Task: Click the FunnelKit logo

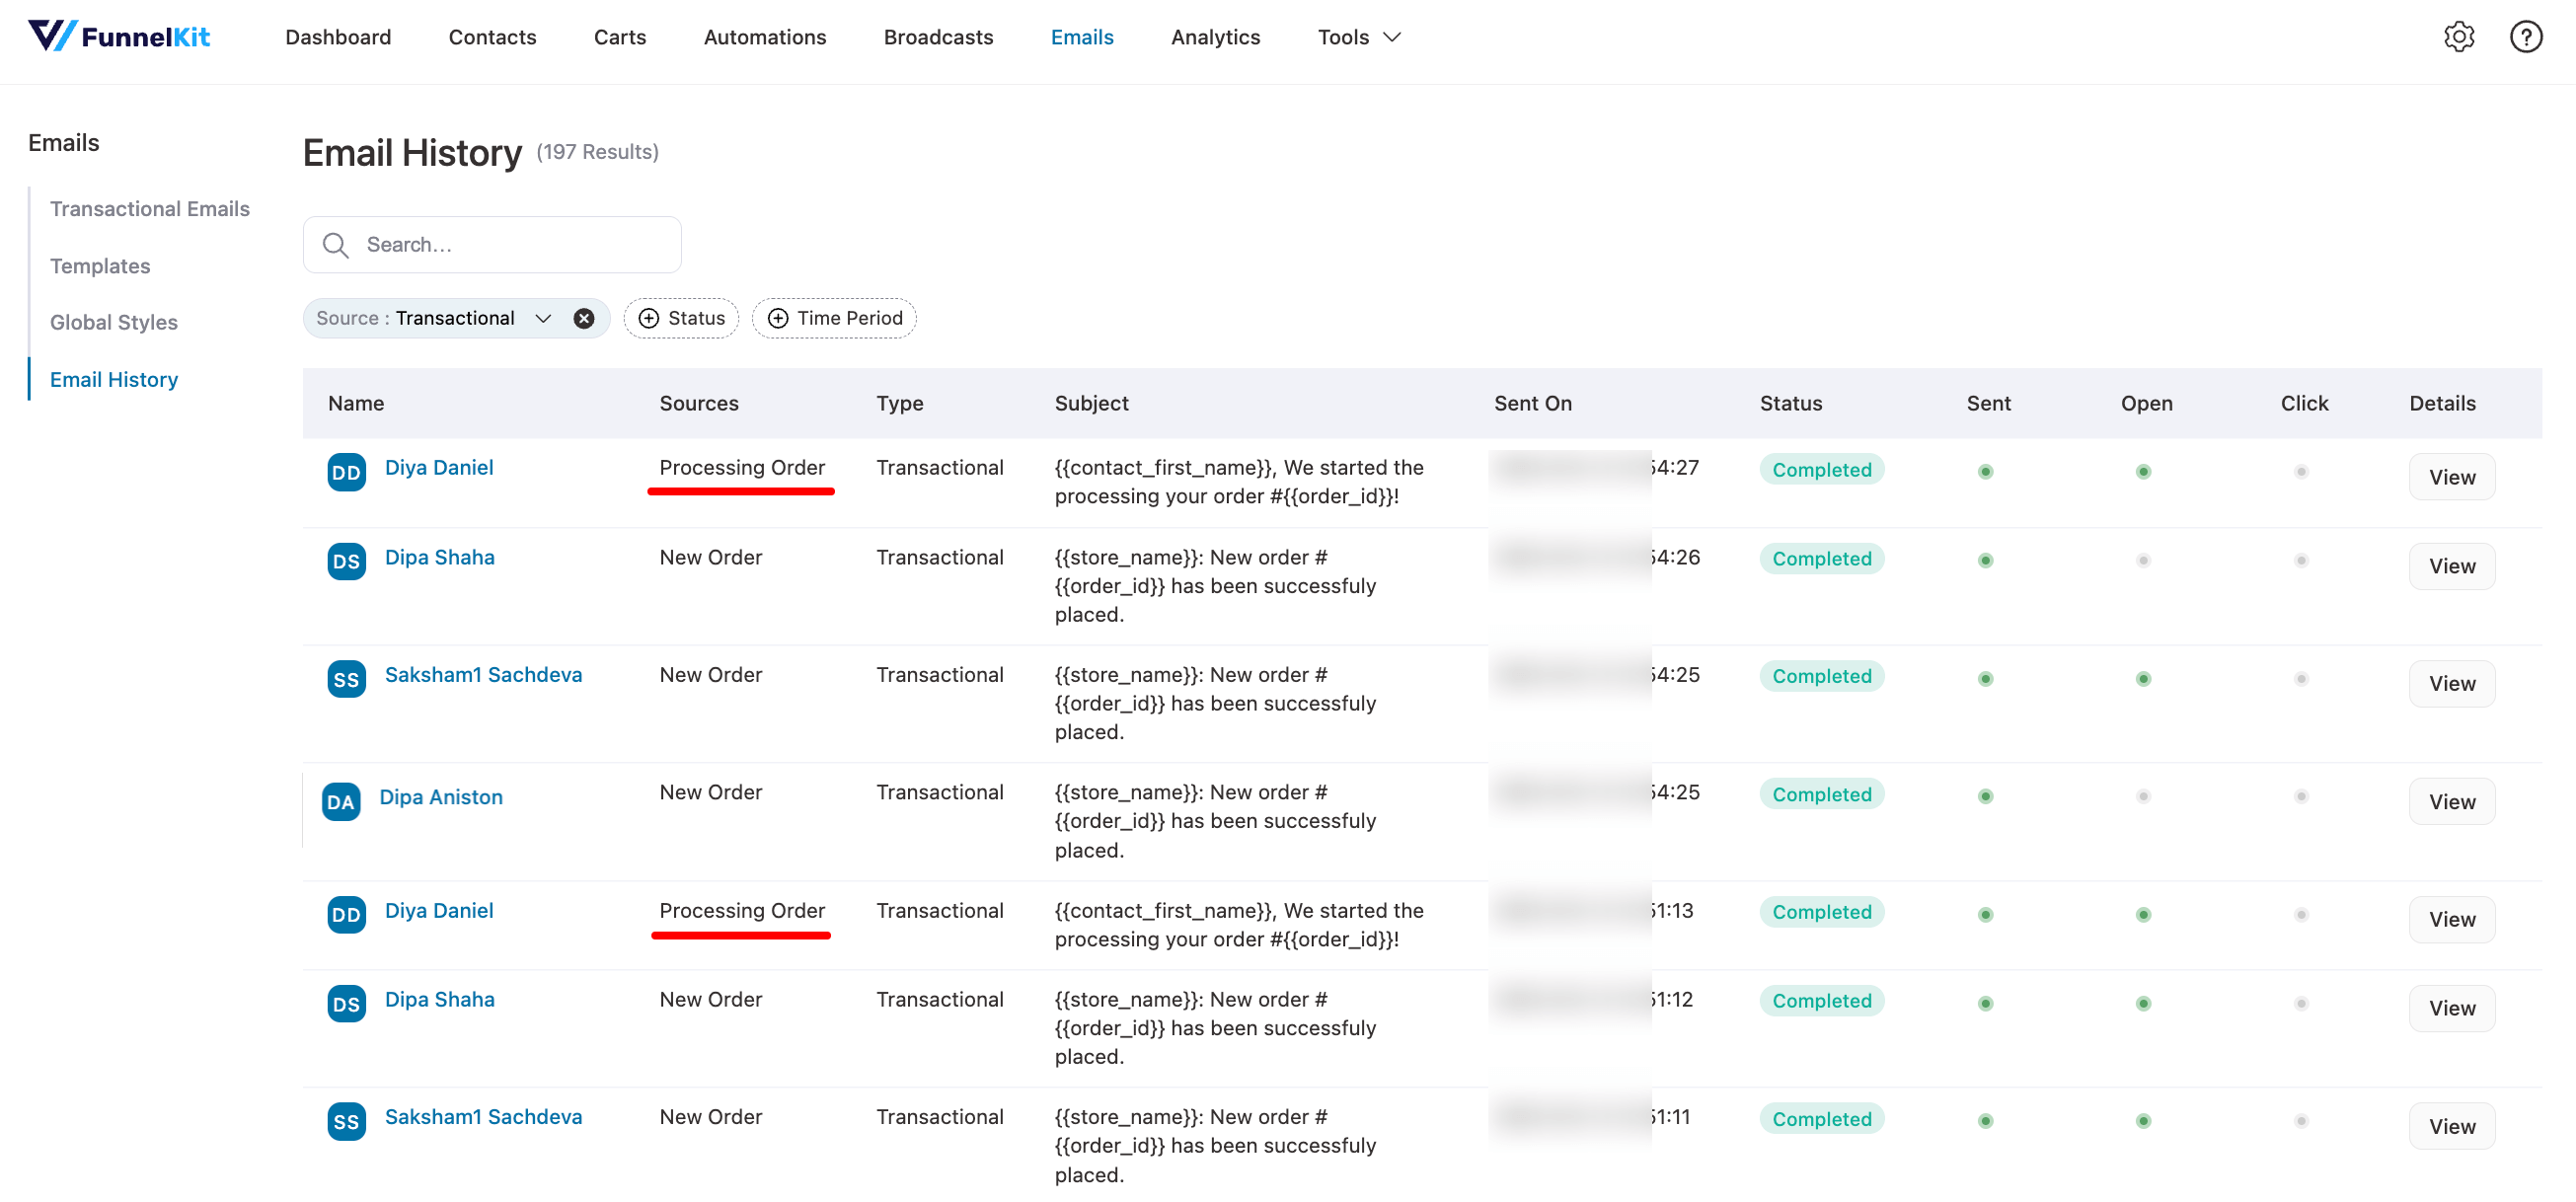Action: click(x=120, y=36)
